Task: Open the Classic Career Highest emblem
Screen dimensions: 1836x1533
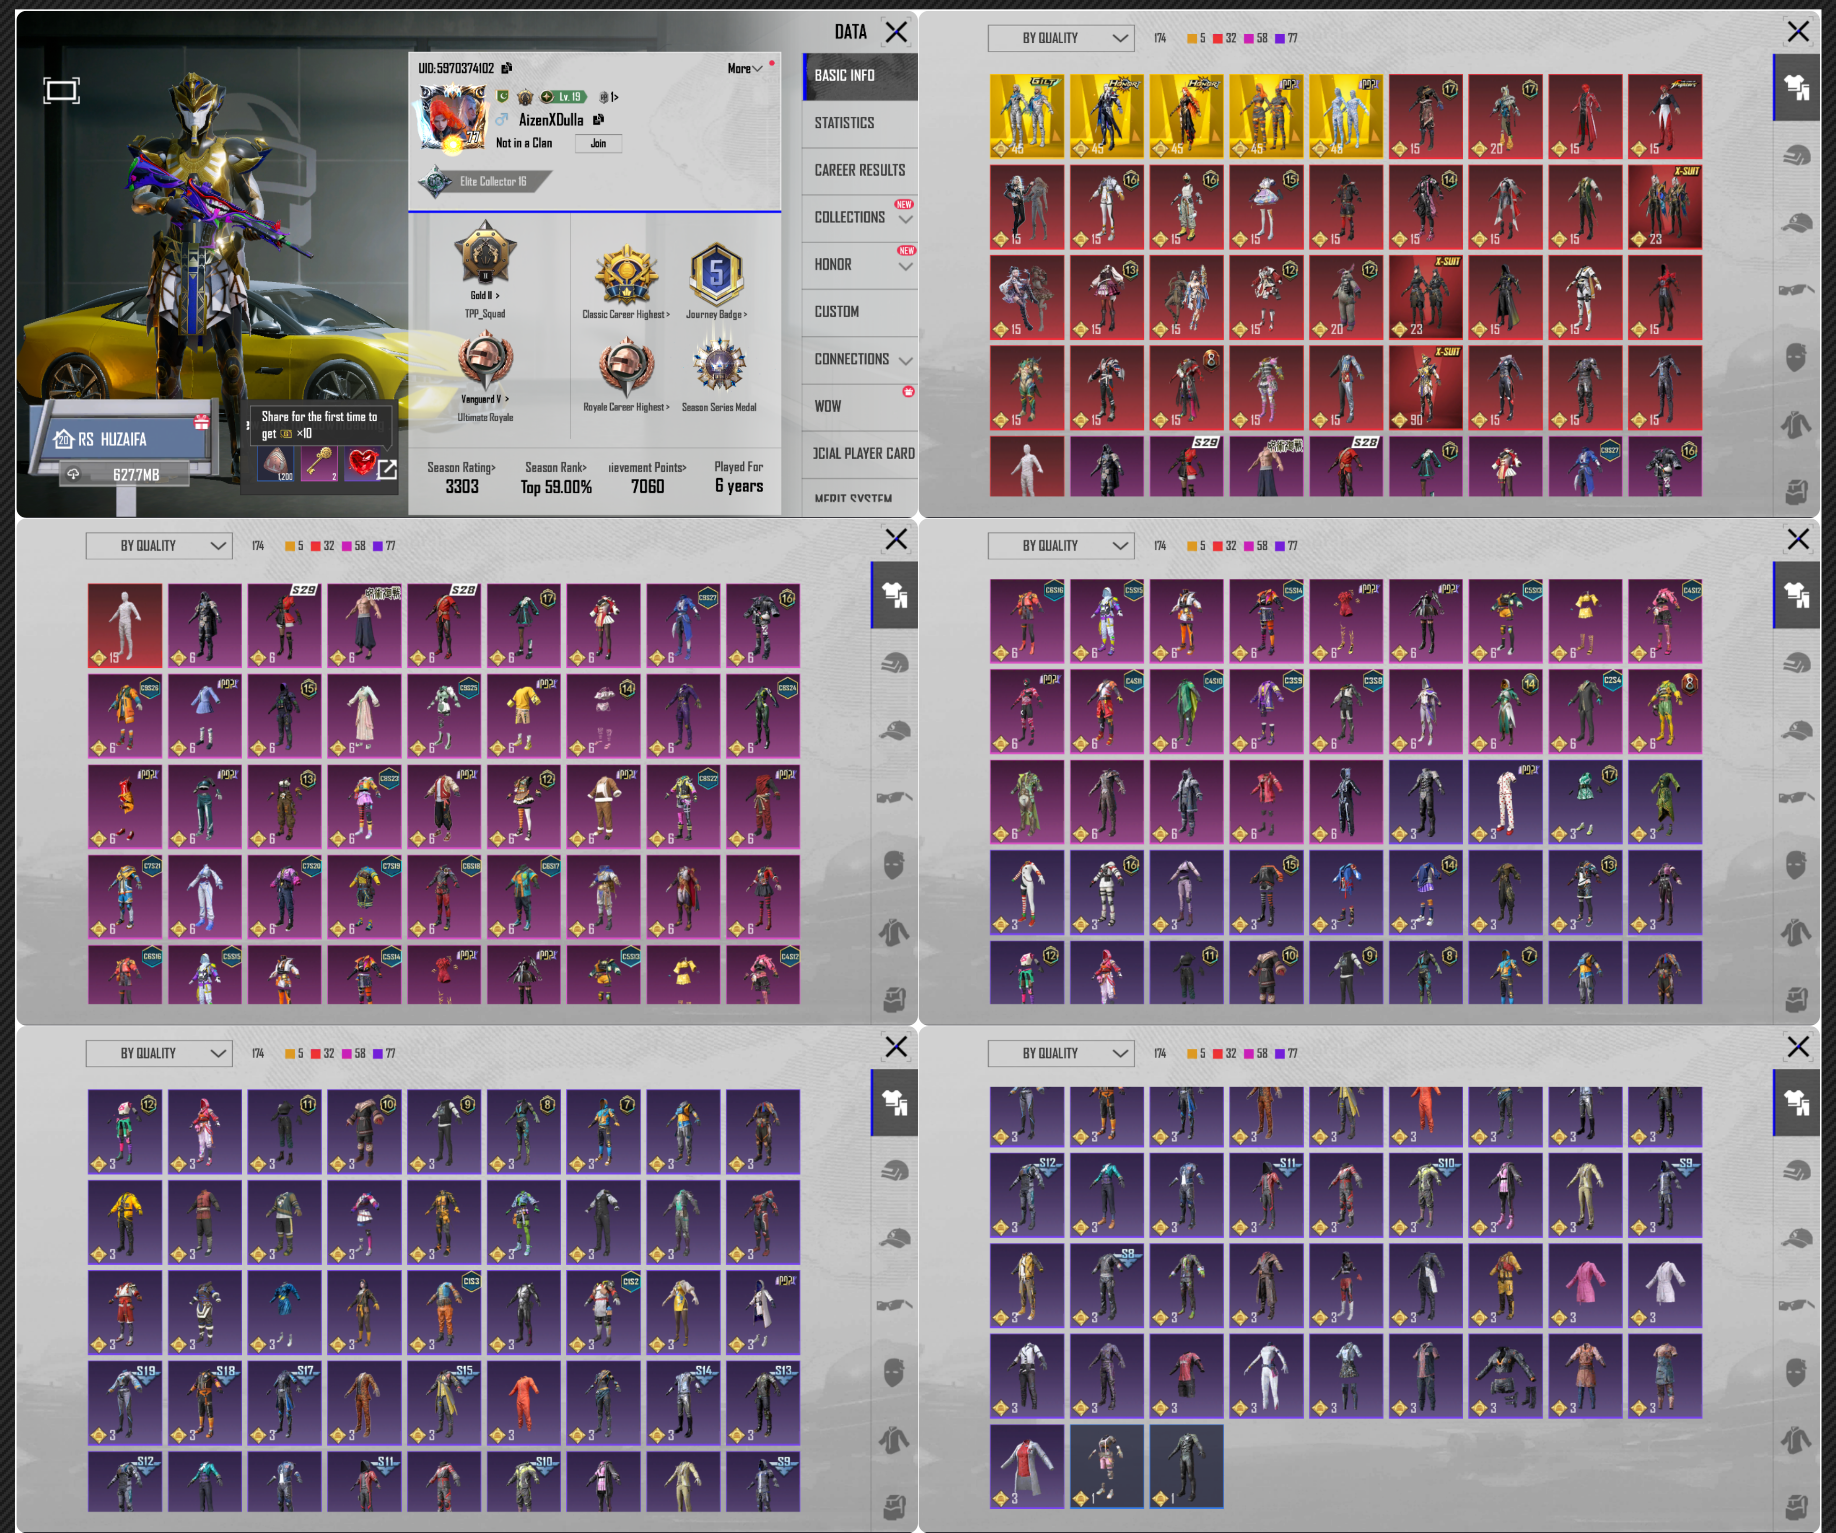Action: (x=626, y=274)
